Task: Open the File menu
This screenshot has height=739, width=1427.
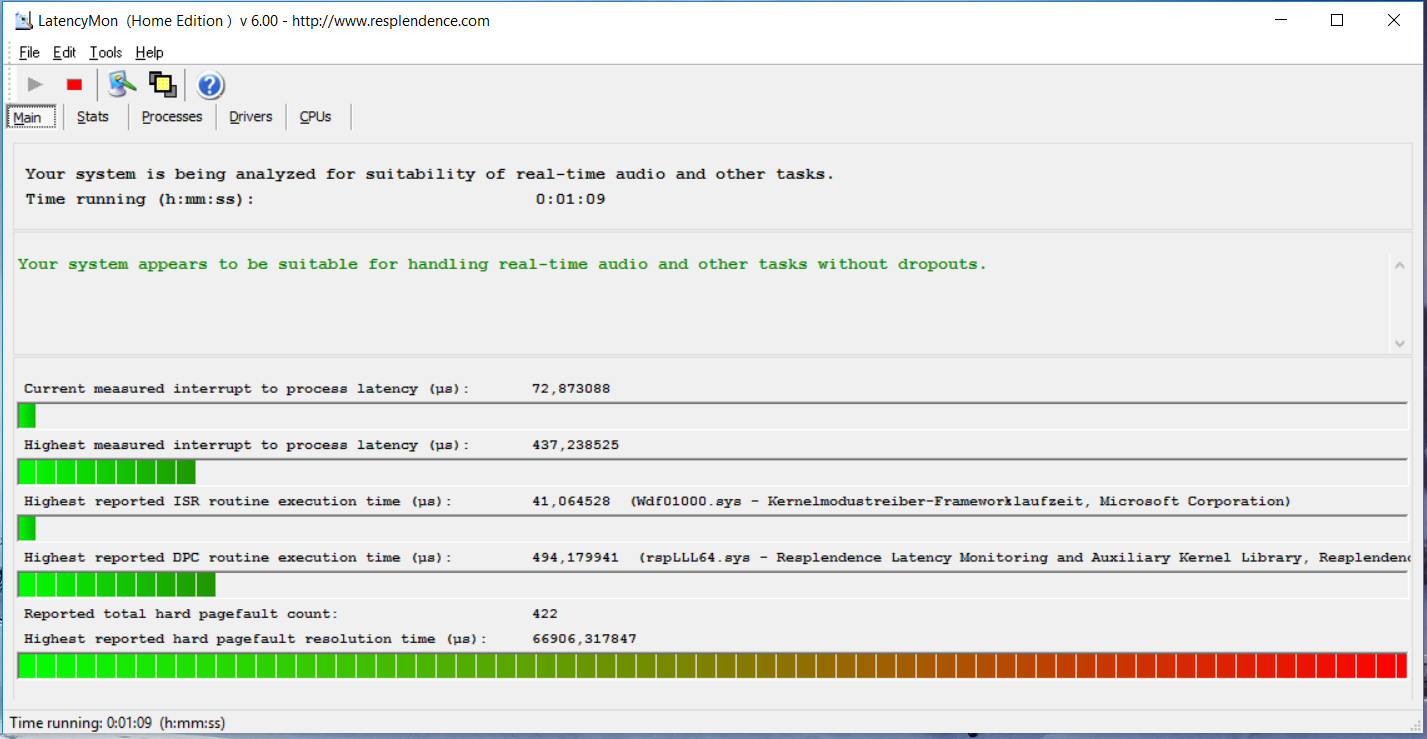Action: pos(29,52)
